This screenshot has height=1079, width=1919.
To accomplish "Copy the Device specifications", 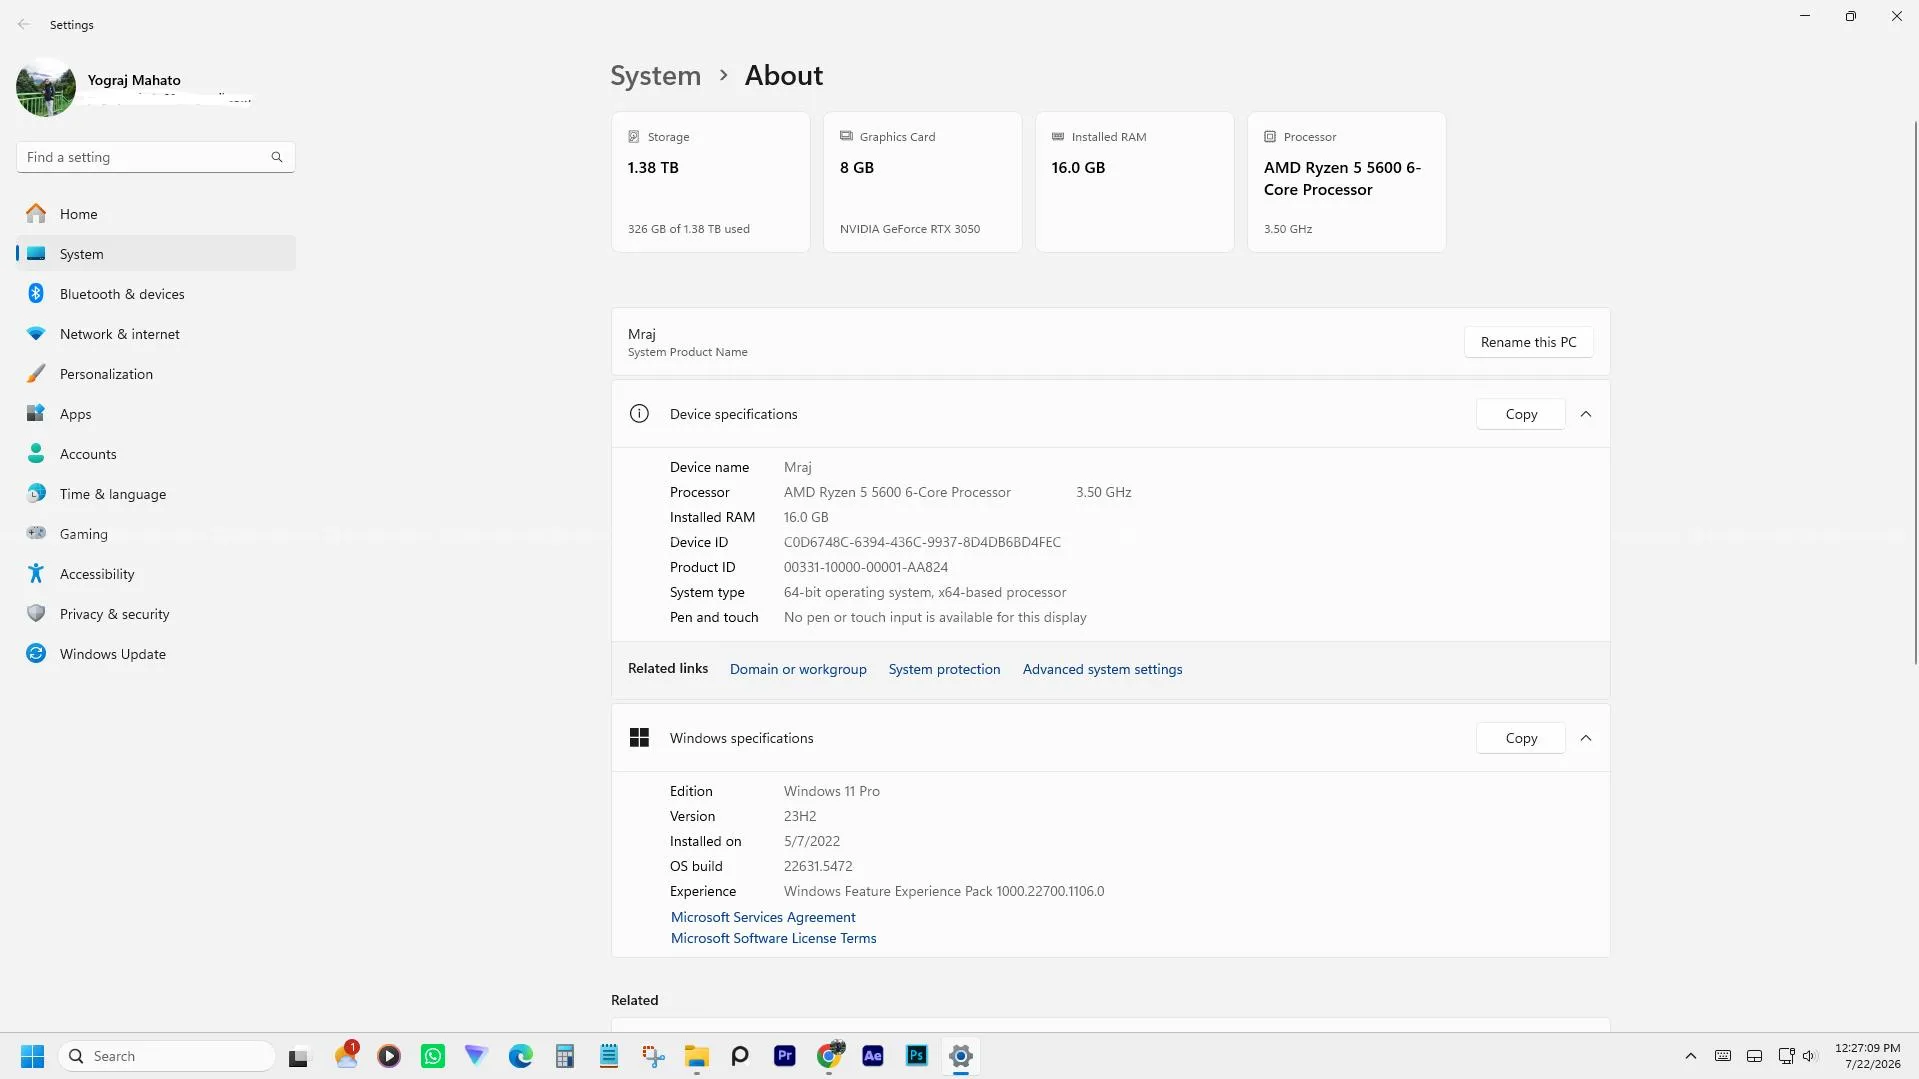I will [x=1521, y=414].
